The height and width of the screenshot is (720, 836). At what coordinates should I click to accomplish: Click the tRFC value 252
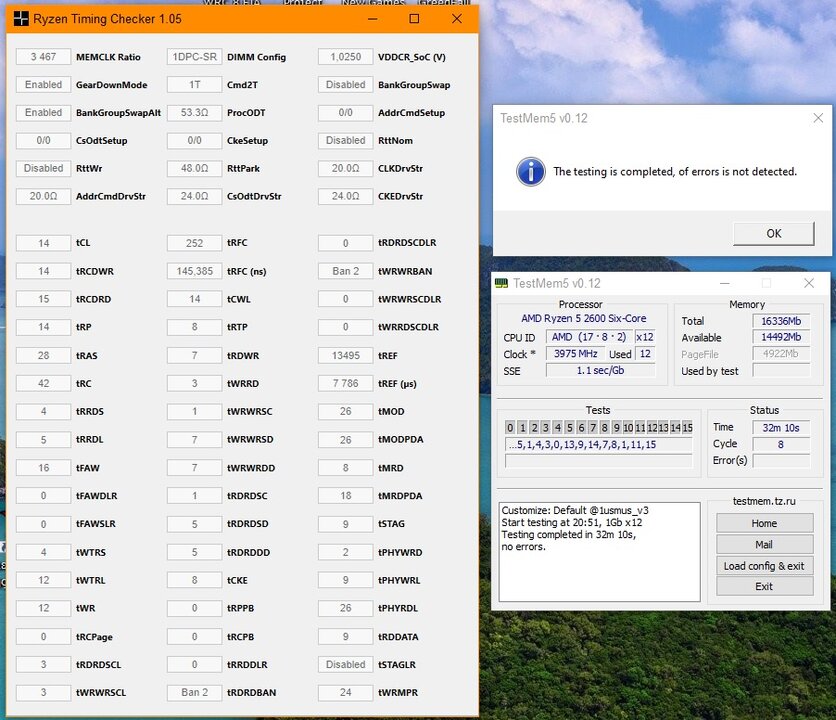(195, 243)
